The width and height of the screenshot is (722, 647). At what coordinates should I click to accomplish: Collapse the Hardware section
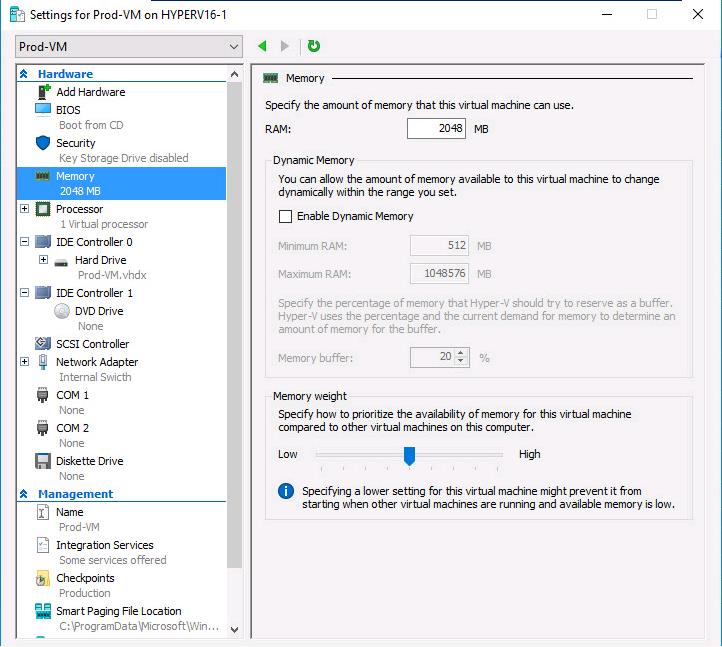tap(24, 74)
